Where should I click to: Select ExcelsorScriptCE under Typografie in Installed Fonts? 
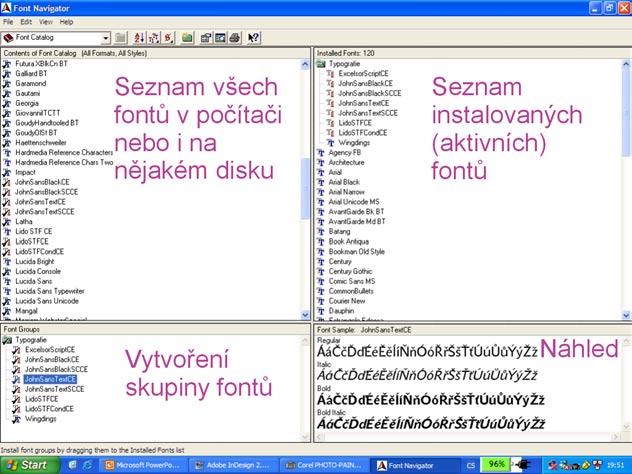[x=364, y=73]
